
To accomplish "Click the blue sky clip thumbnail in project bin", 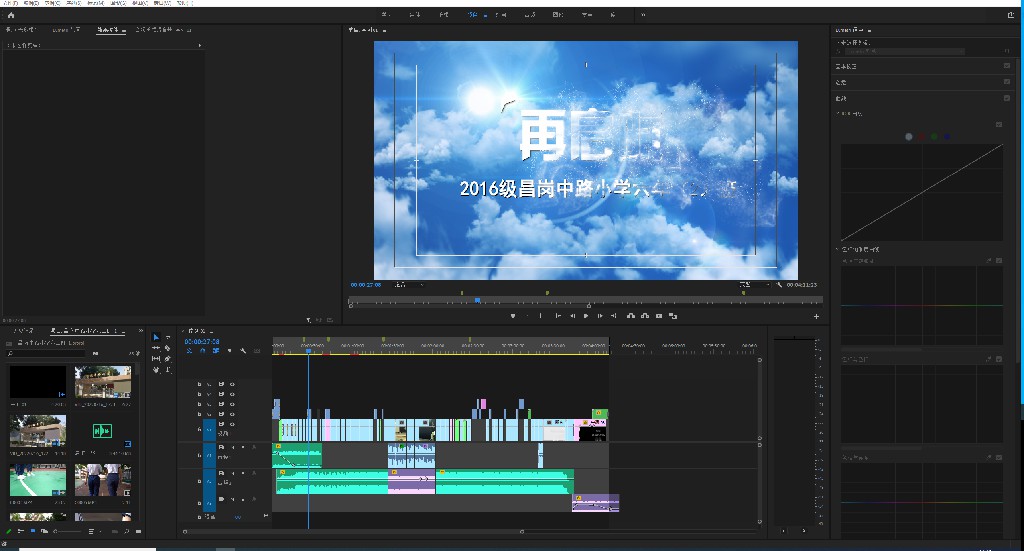I will [x=102, y=381].
